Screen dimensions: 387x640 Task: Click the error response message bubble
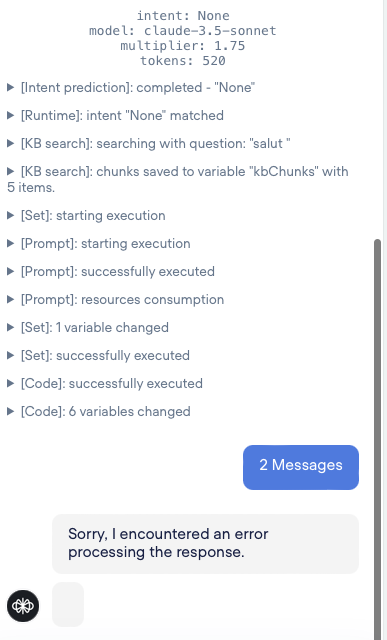coord(205,544)
